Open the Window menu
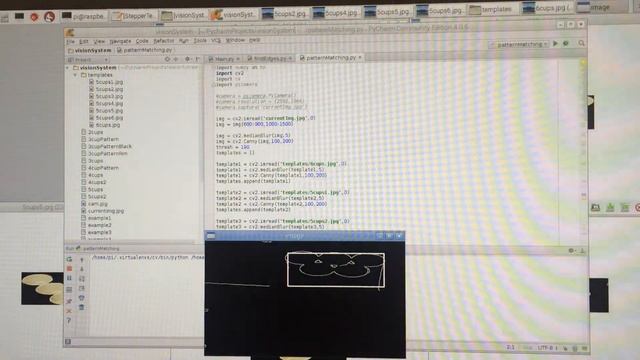 point(235,40)
